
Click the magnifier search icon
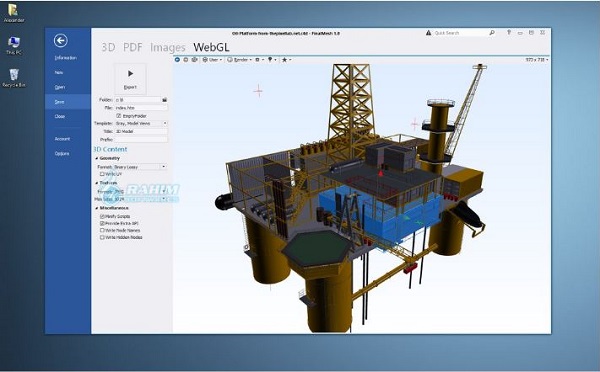(x=492, y=33)
